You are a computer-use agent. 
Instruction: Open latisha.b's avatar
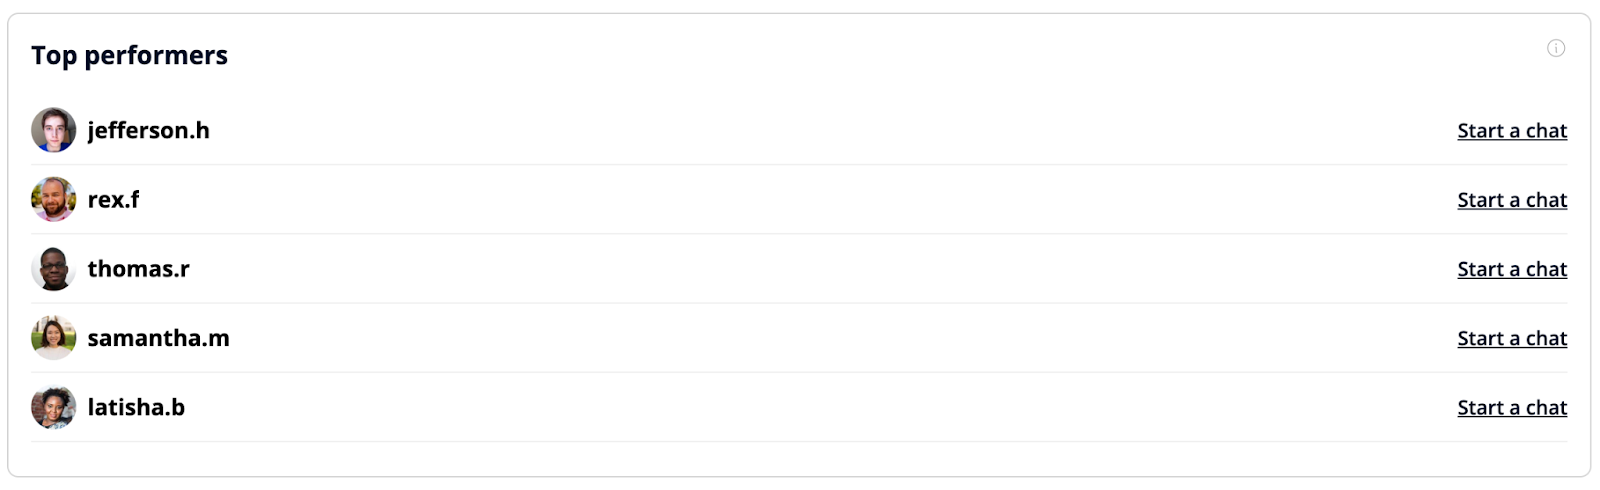(x=53, y=408)
